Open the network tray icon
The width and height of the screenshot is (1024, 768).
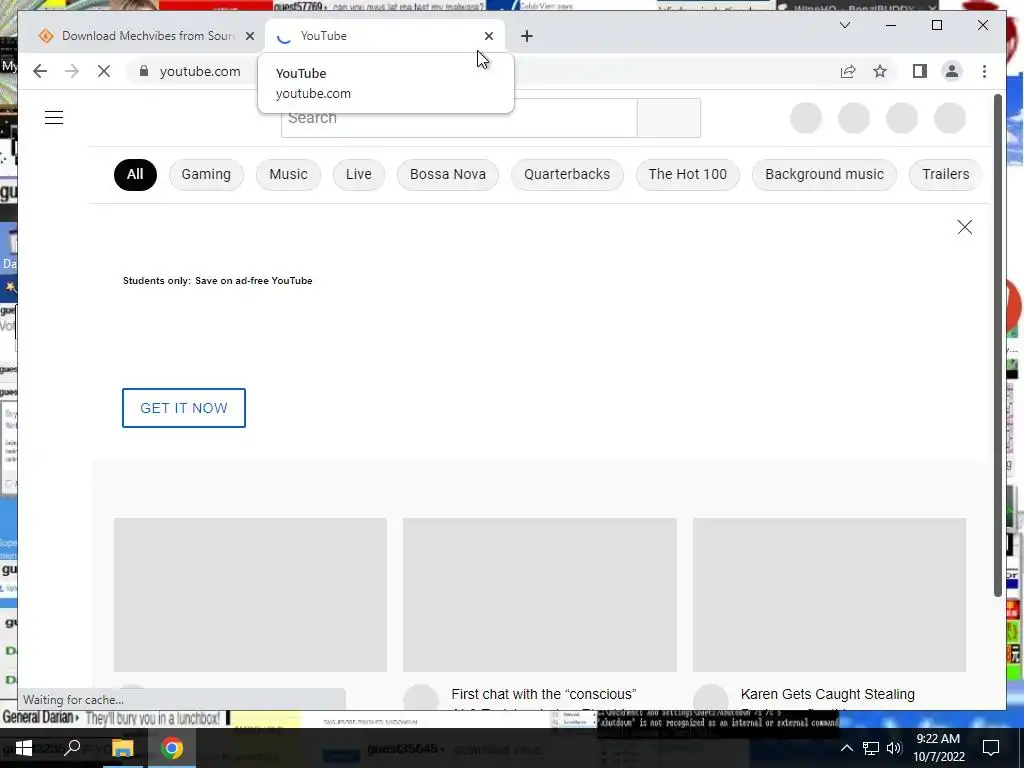coord(871,748)
